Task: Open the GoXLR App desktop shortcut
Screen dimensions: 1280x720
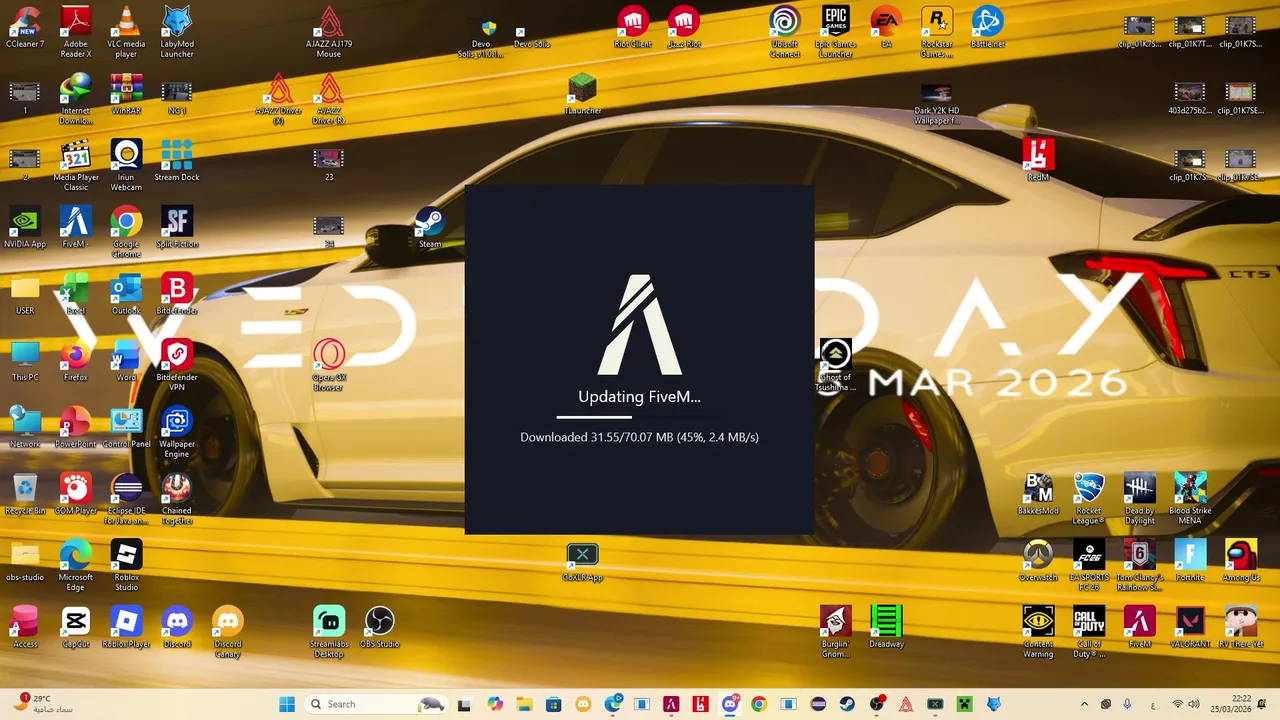Action: [x=582, y=562]
